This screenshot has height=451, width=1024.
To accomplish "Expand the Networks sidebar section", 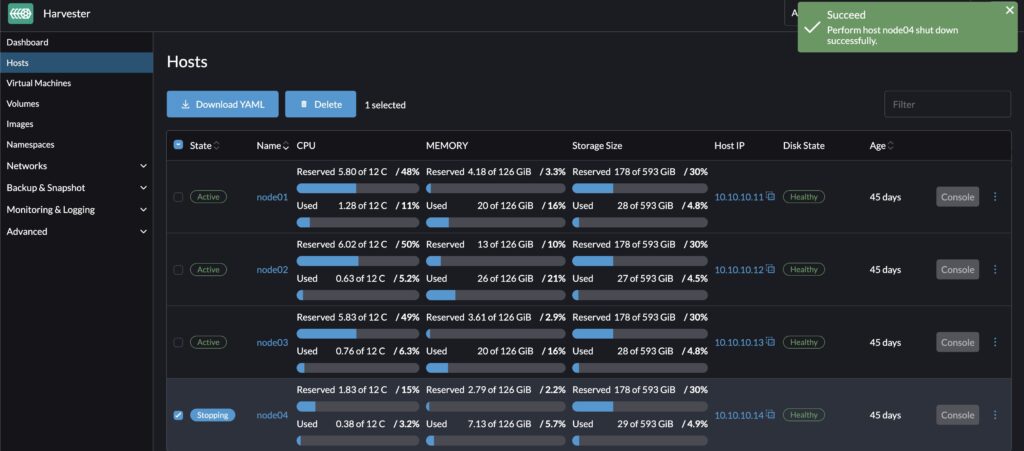I will pyautogui.click(x=143, y=166).
